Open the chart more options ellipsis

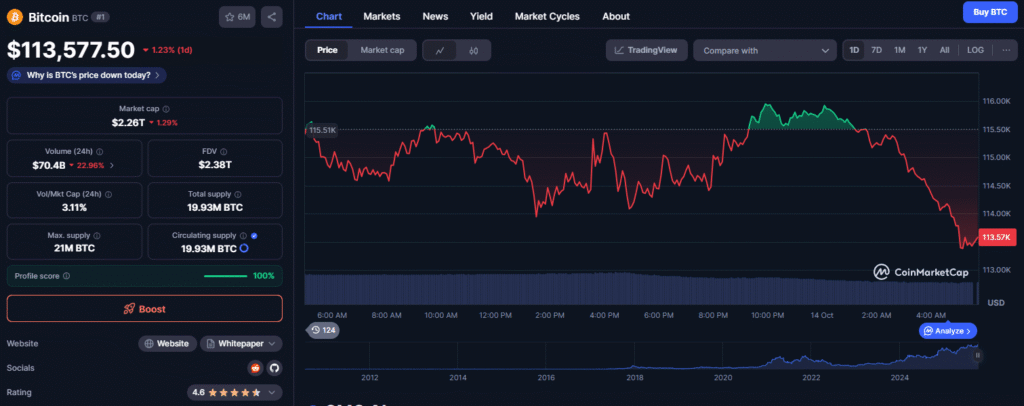point(1005,50)
